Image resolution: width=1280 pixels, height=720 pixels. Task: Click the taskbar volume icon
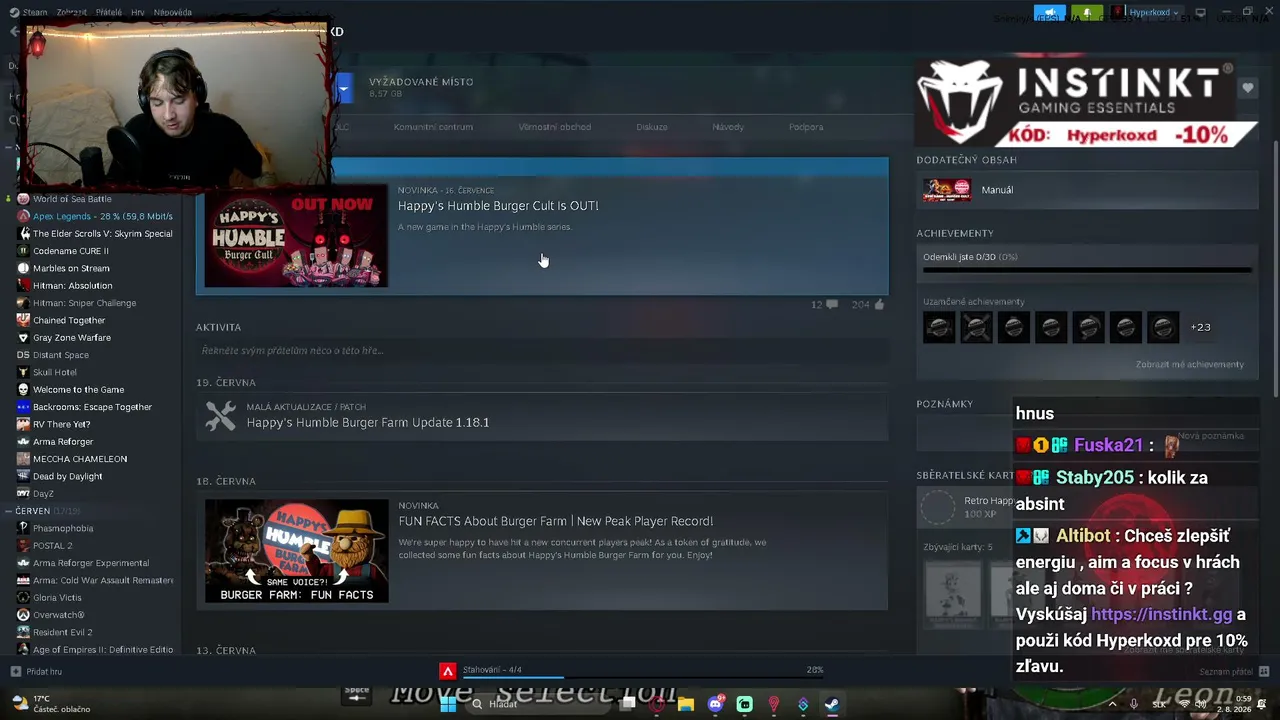(x=1201, y=704)
